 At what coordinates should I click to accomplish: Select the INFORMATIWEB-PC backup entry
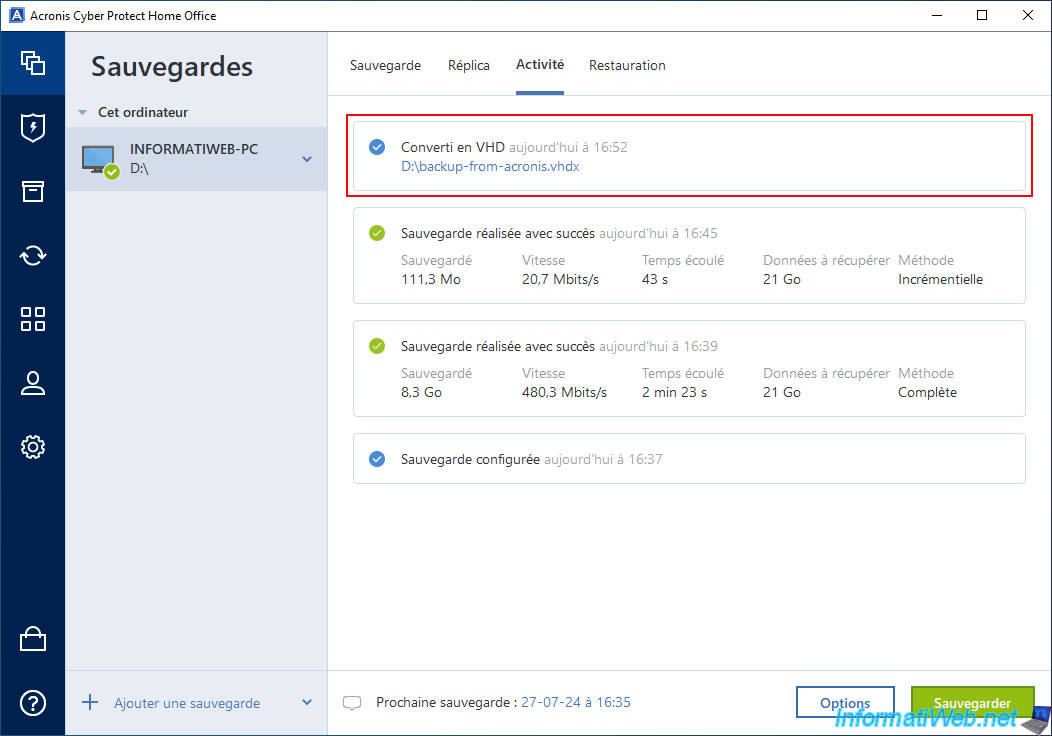click(x=196, y=159)
